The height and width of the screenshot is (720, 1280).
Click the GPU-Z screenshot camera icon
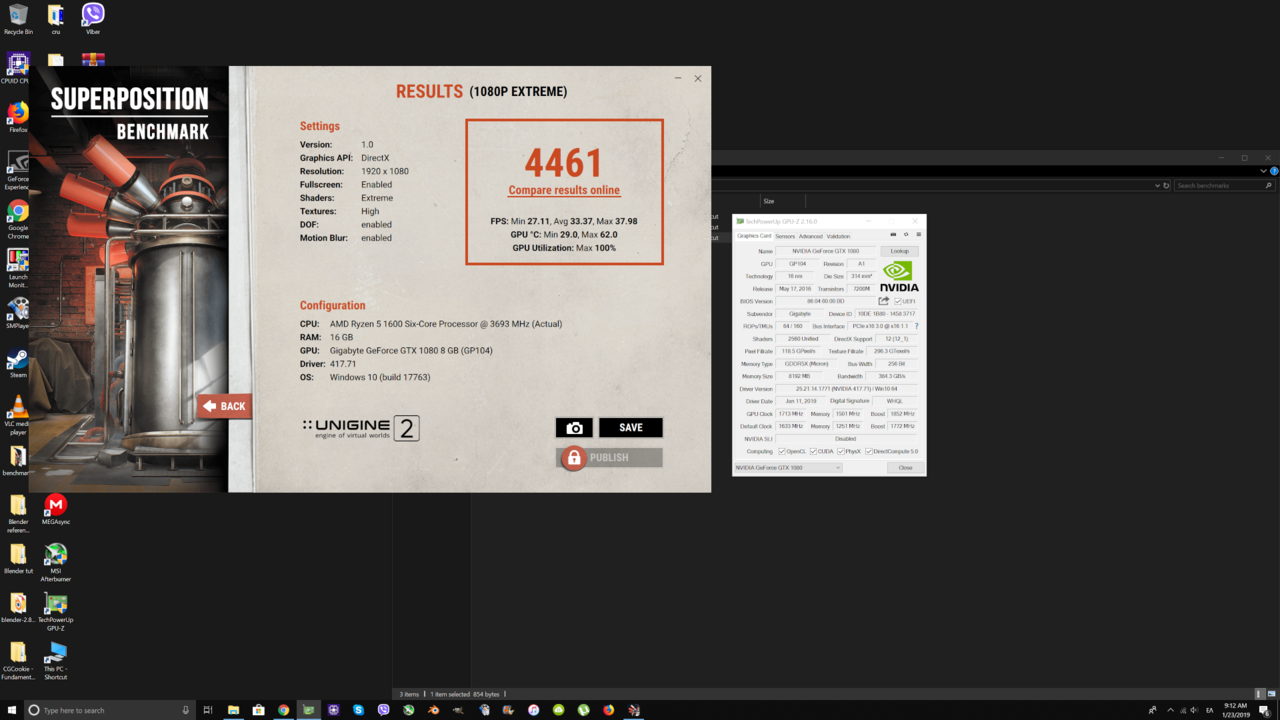click(x=893, y=235)
